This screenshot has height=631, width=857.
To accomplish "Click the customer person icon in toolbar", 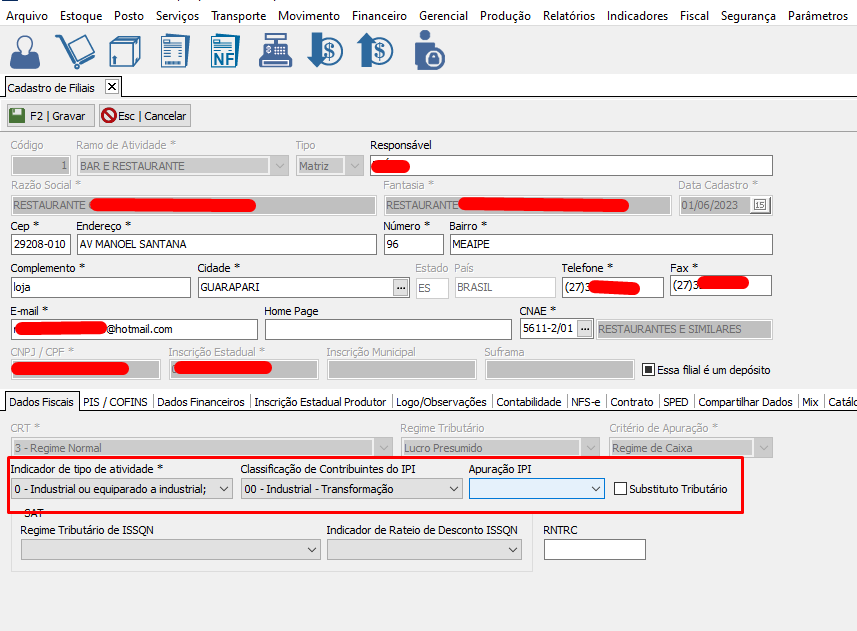I will point(27,51).
